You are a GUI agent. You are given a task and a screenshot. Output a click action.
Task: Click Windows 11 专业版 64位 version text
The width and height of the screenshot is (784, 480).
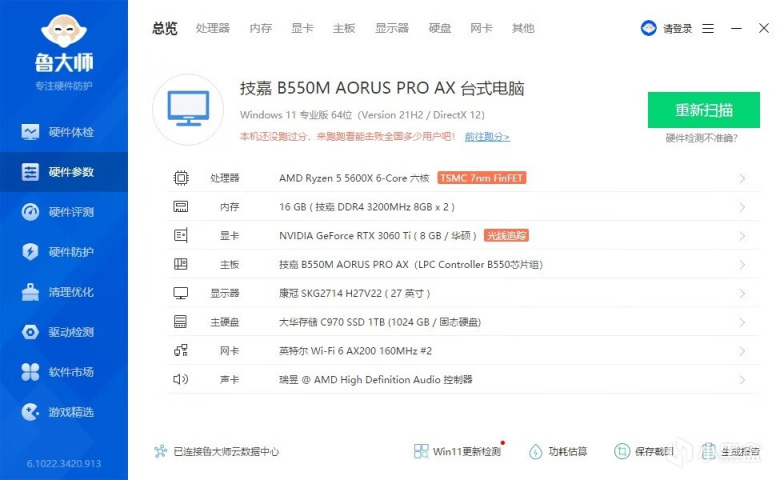pos(362,115)
